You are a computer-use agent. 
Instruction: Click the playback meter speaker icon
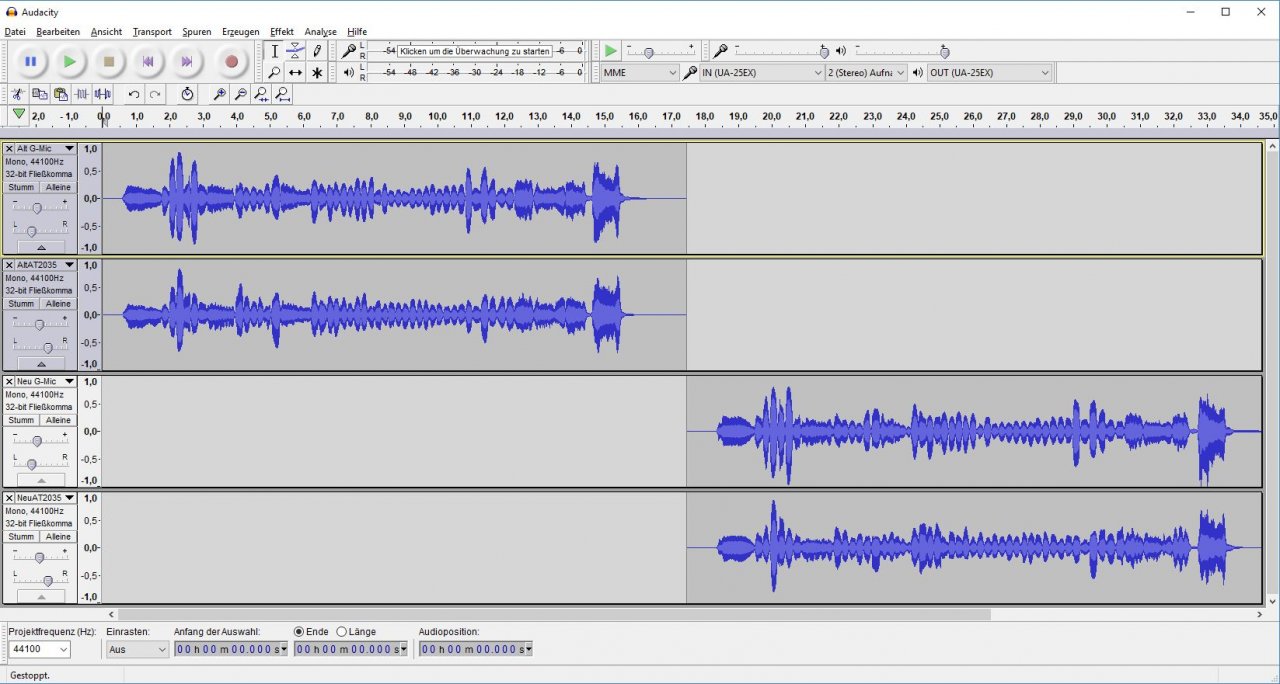(x=348, y=72)
